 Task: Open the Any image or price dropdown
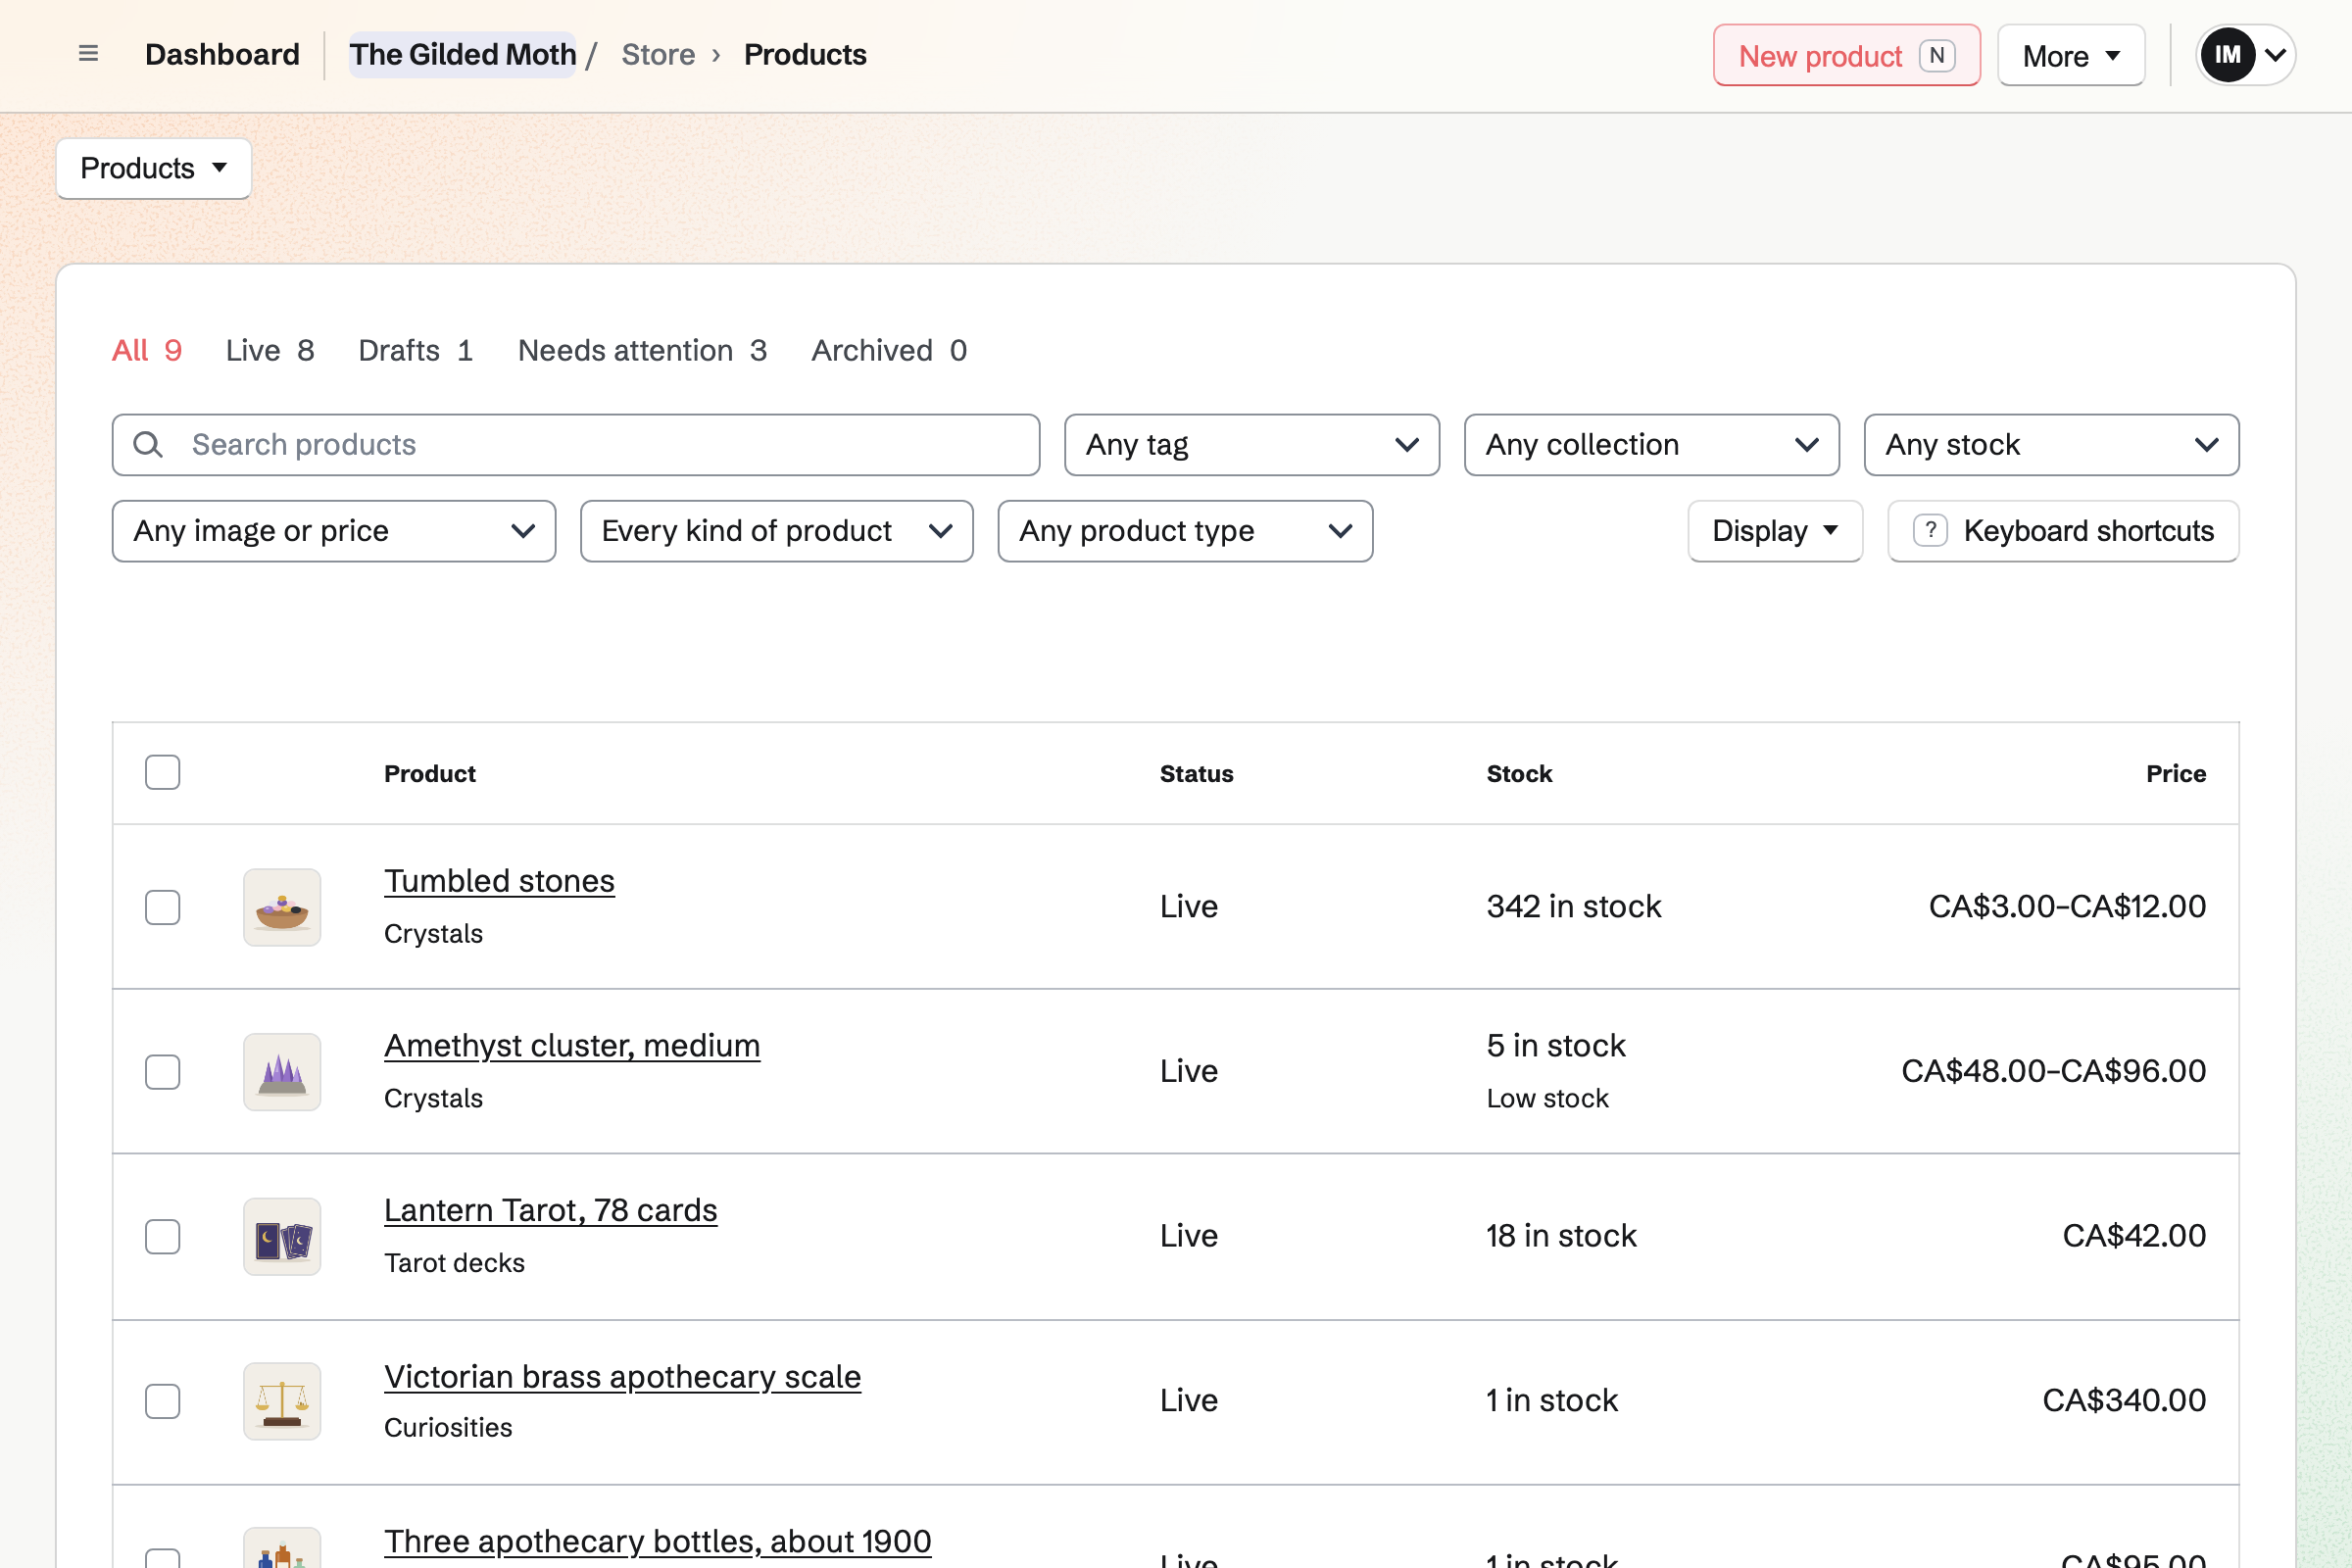tap(334, 531)
